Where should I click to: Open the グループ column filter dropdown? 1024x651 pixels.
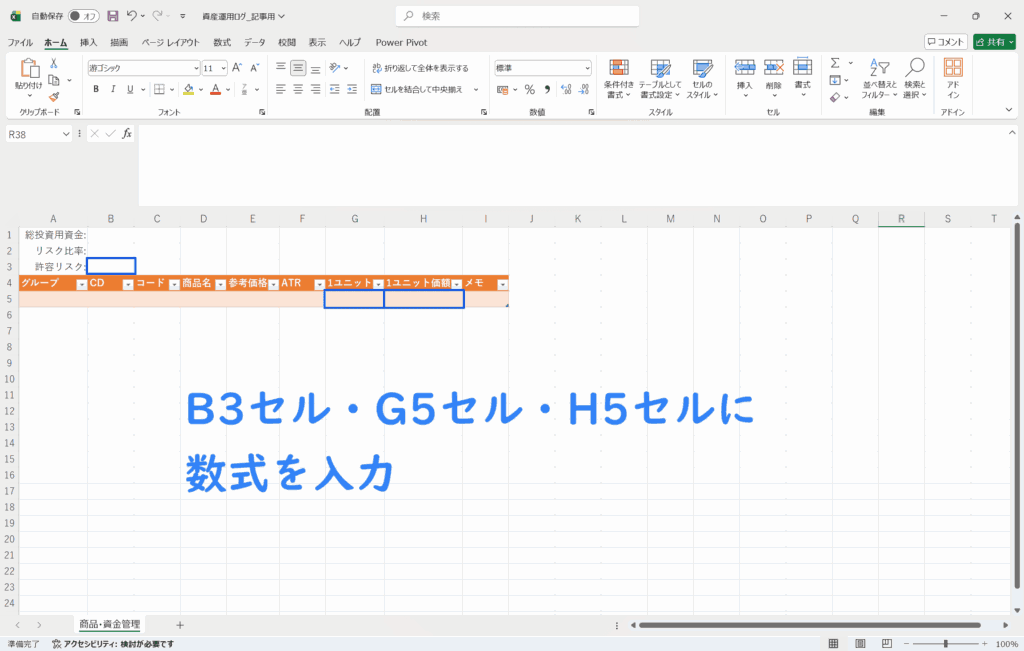[x=81, y=284]
